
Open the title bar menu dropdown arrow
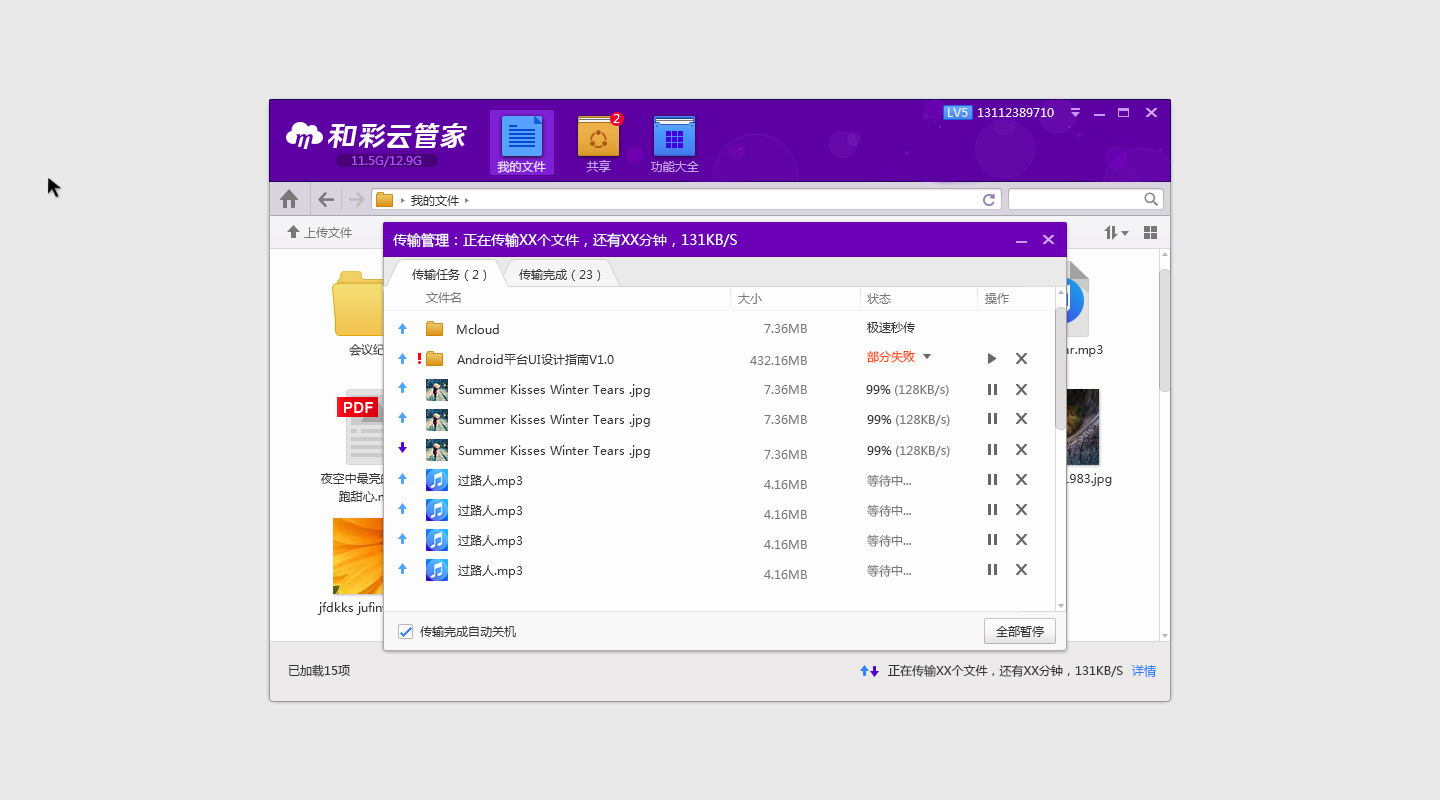point(1075,113)
